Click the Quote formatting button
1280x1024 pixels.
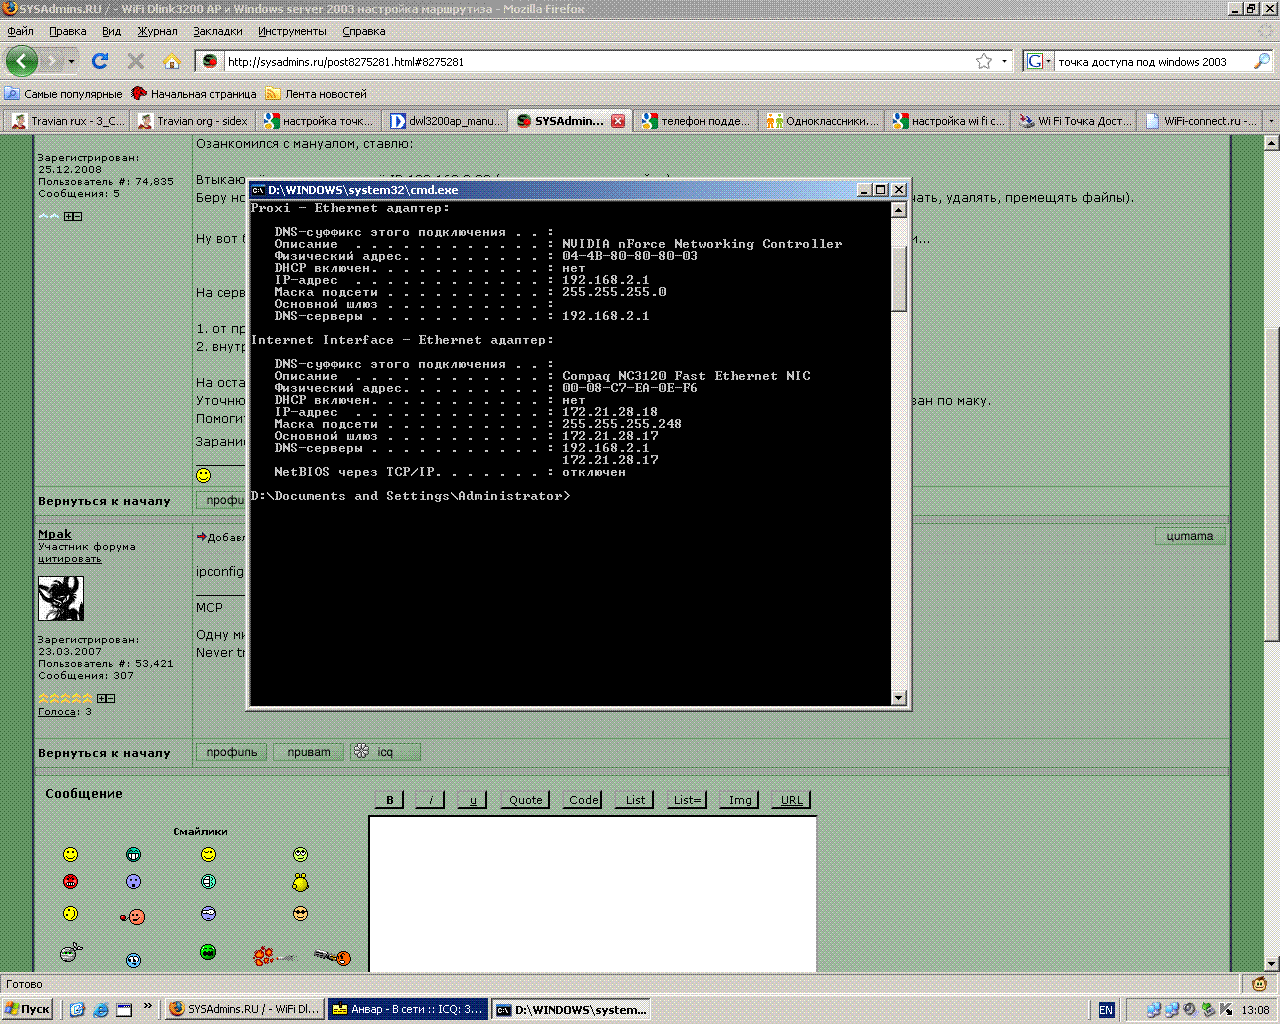click(526, 800)
